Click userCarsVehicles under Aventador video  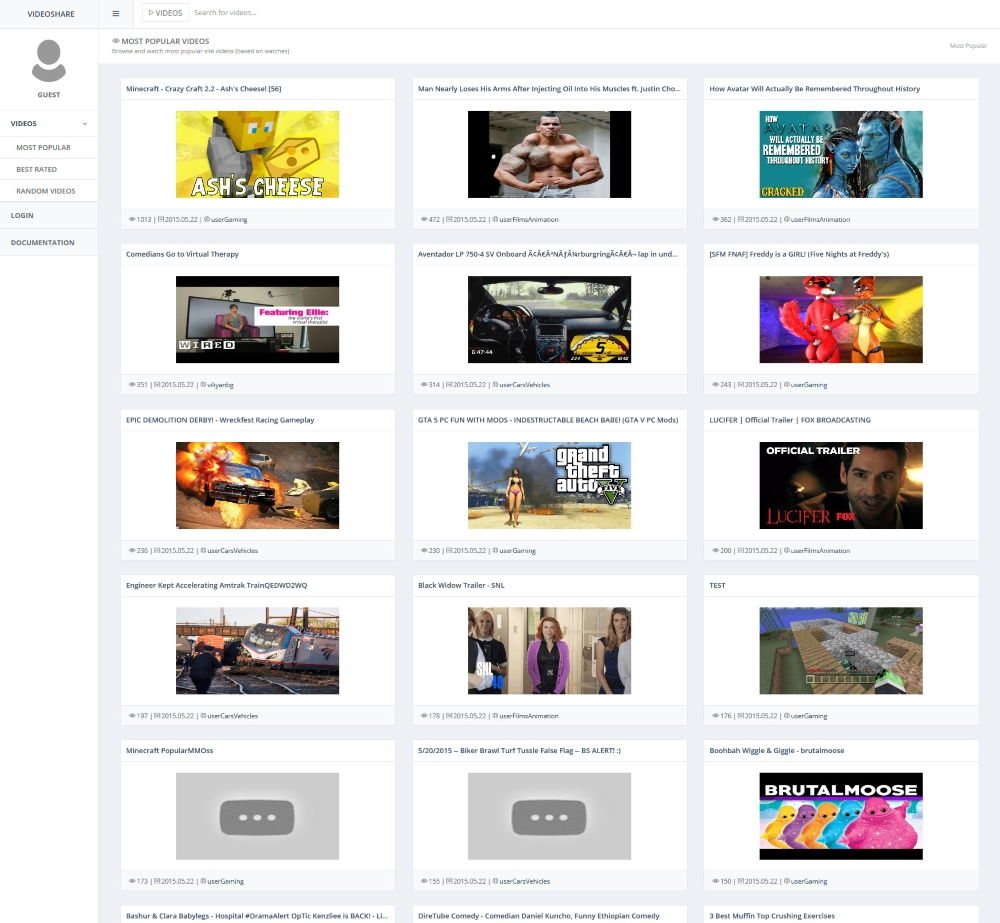pyautogui.click(x=524, y=385)
